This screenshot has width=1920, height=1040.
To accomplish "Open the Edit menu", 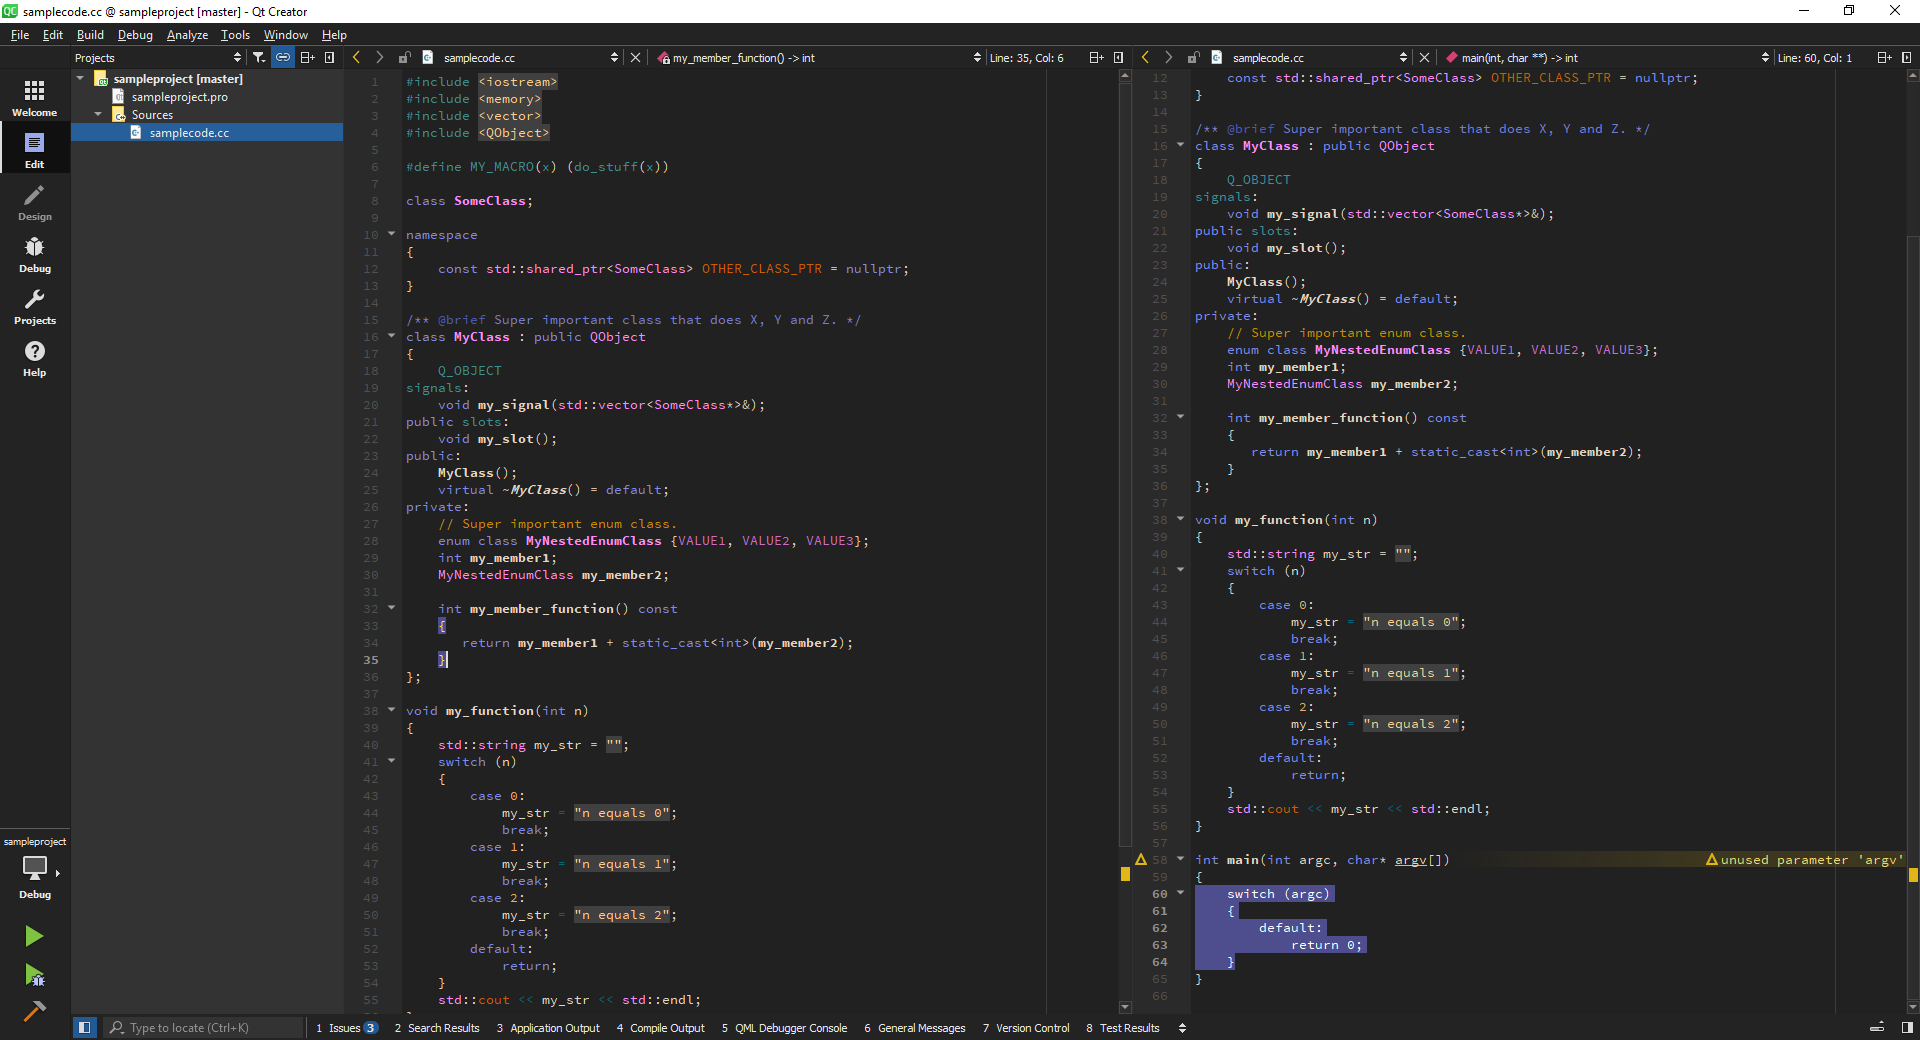I will coord(53,35).
